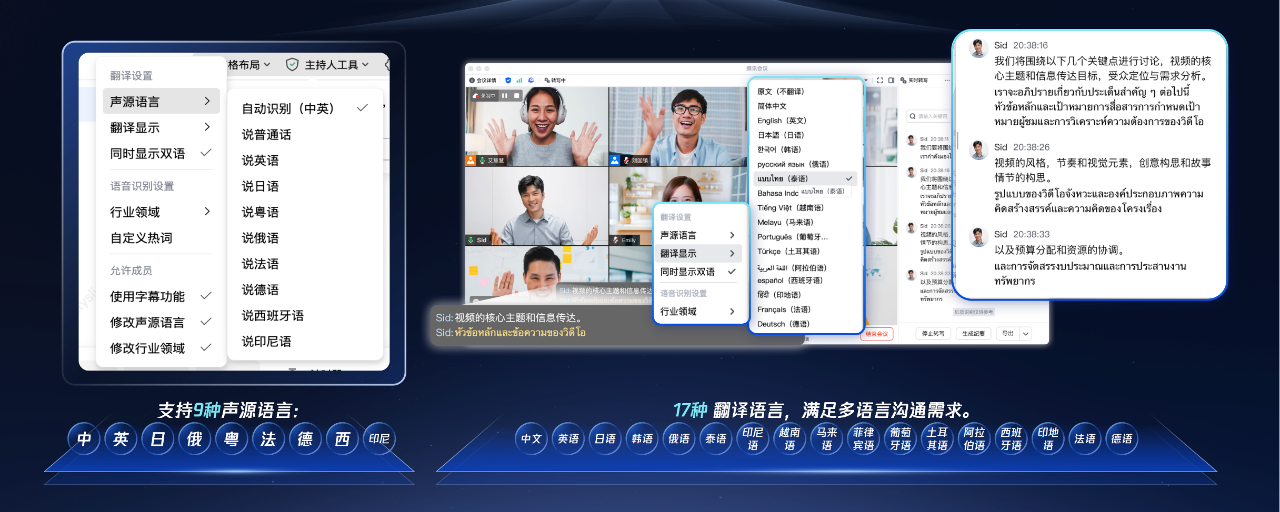Viewport: 1280px width, 512px height.
Task: Click the fullscreen icon in meeting toolbar
Action: (x=879, y=80)
